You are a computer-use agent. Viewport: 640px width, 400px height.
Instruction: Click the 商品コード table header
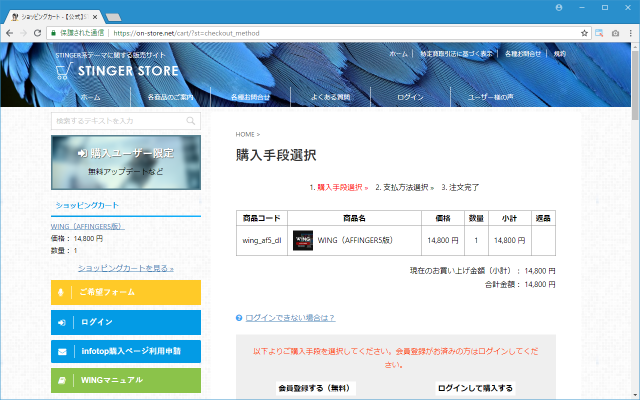coord(262,218)
